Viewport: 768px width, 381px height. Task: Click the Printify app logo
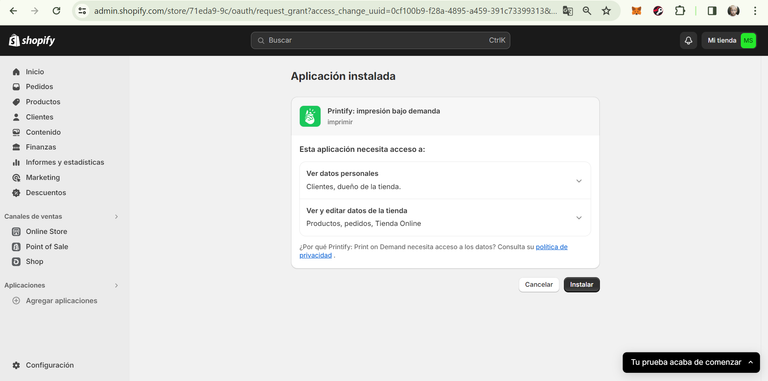tap(310, 116)
